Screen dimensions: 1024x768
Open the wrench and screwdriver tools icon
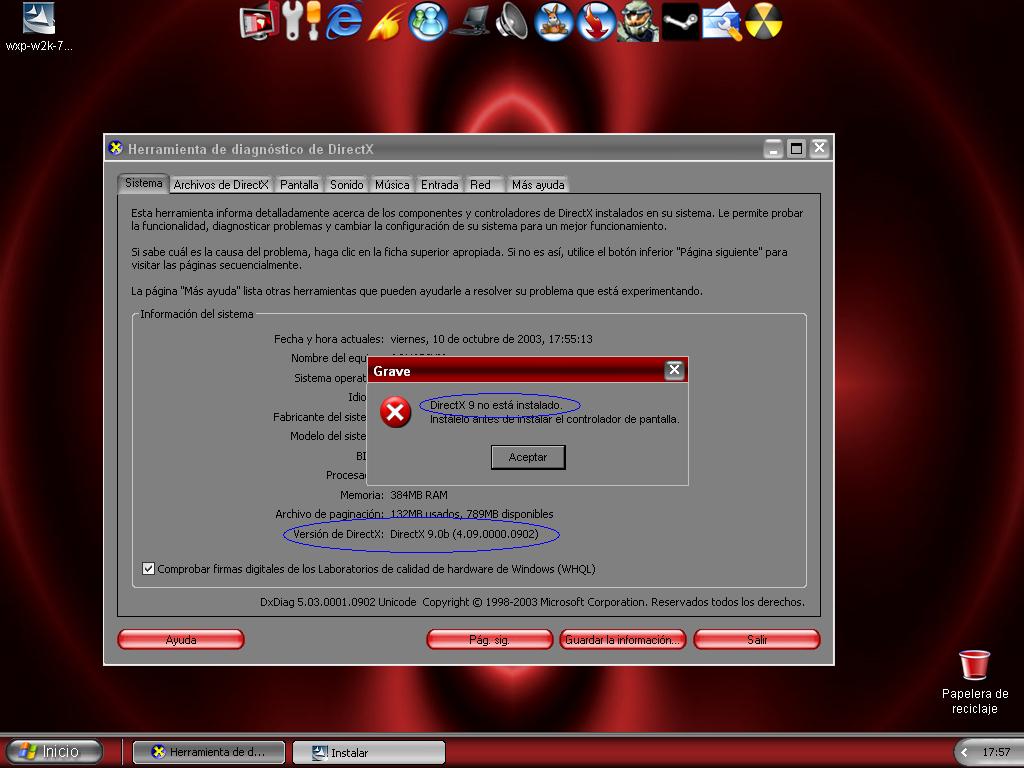(x=300, y=21)
